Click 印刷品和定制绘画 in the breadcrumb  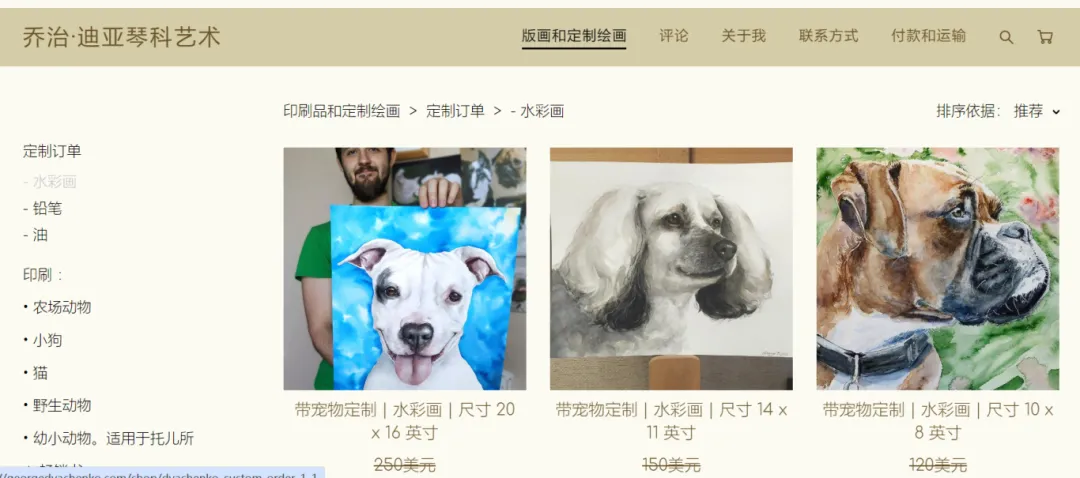(342, 111)
